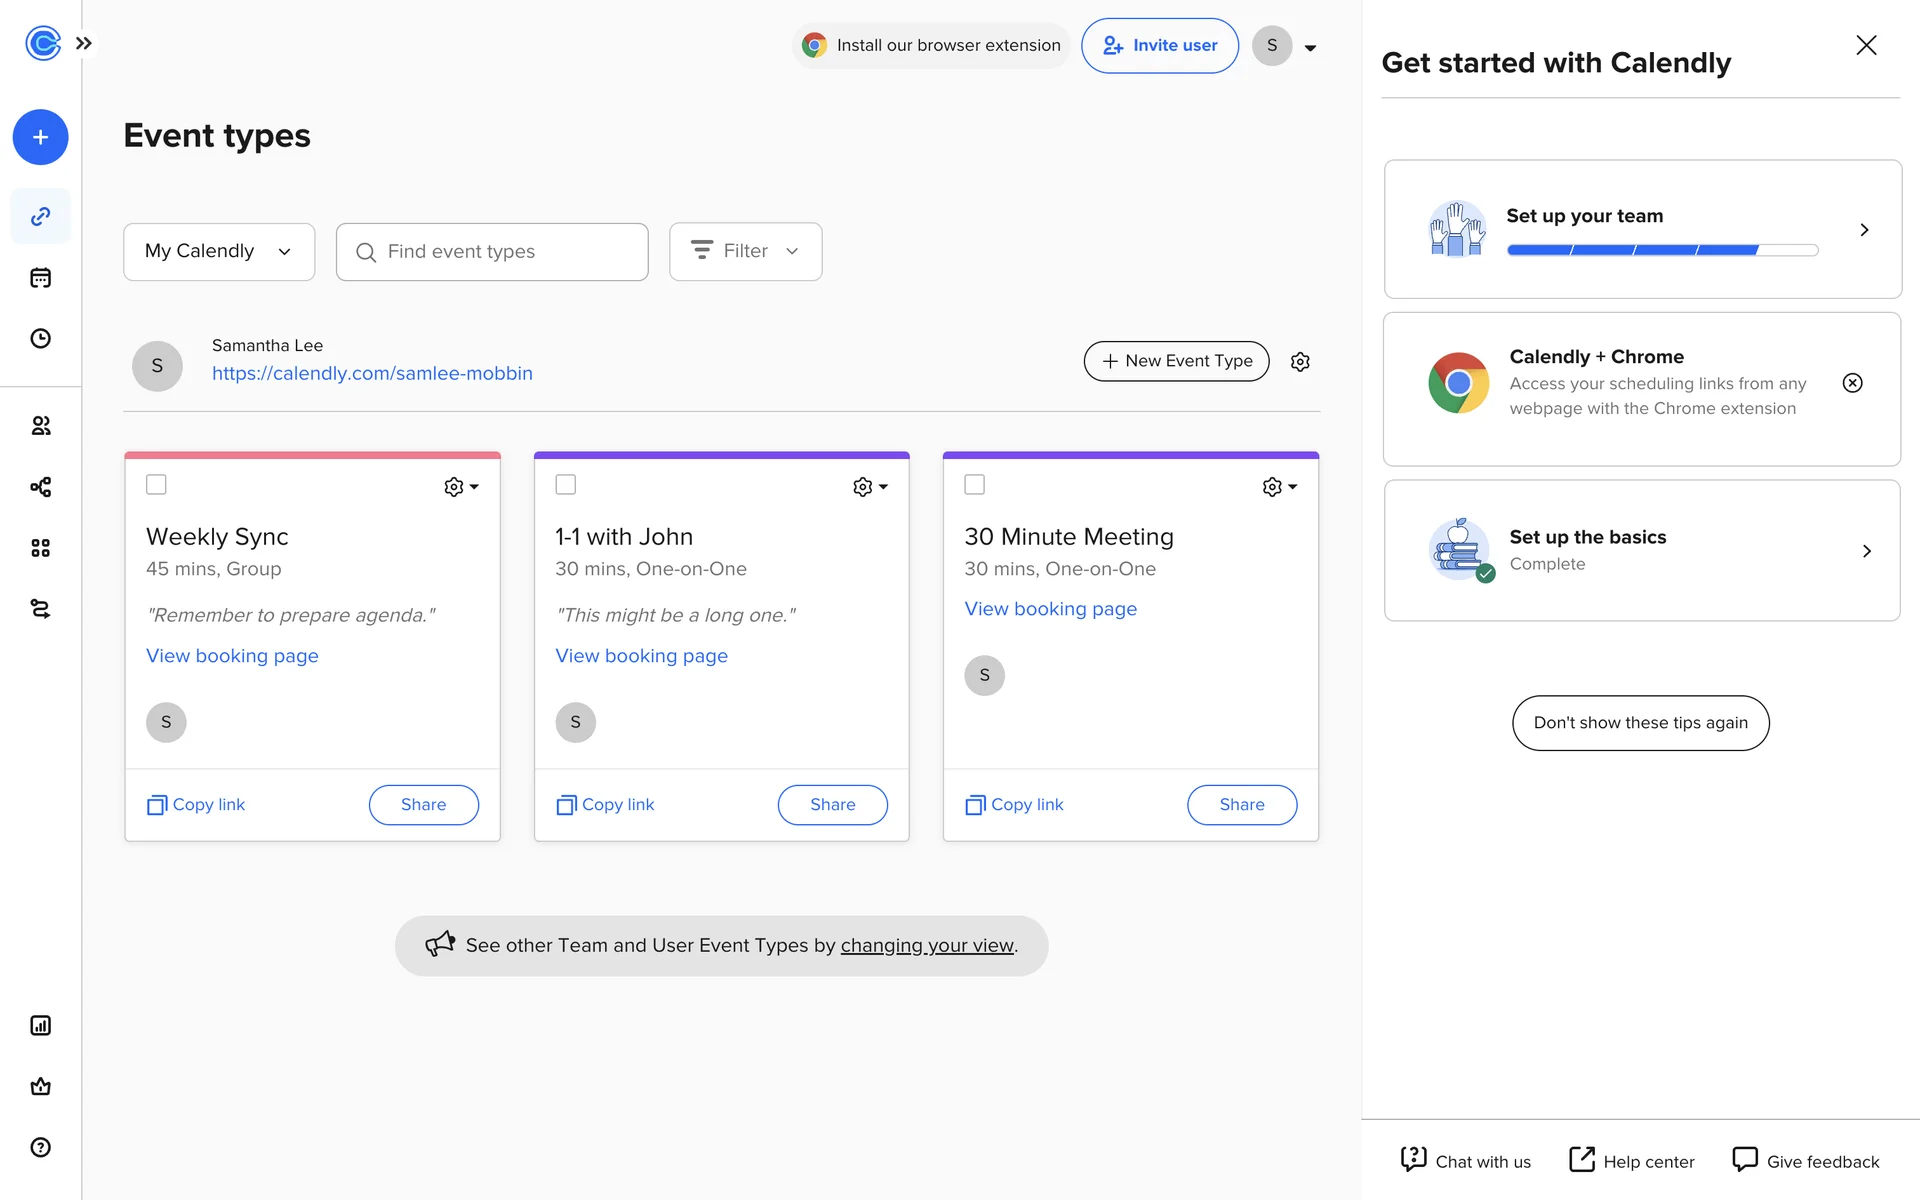Tick the 30 Minute Meeting checkbox
Image resolution: width=1920 pixels, height=1200 pixels.
pos(975,485)
